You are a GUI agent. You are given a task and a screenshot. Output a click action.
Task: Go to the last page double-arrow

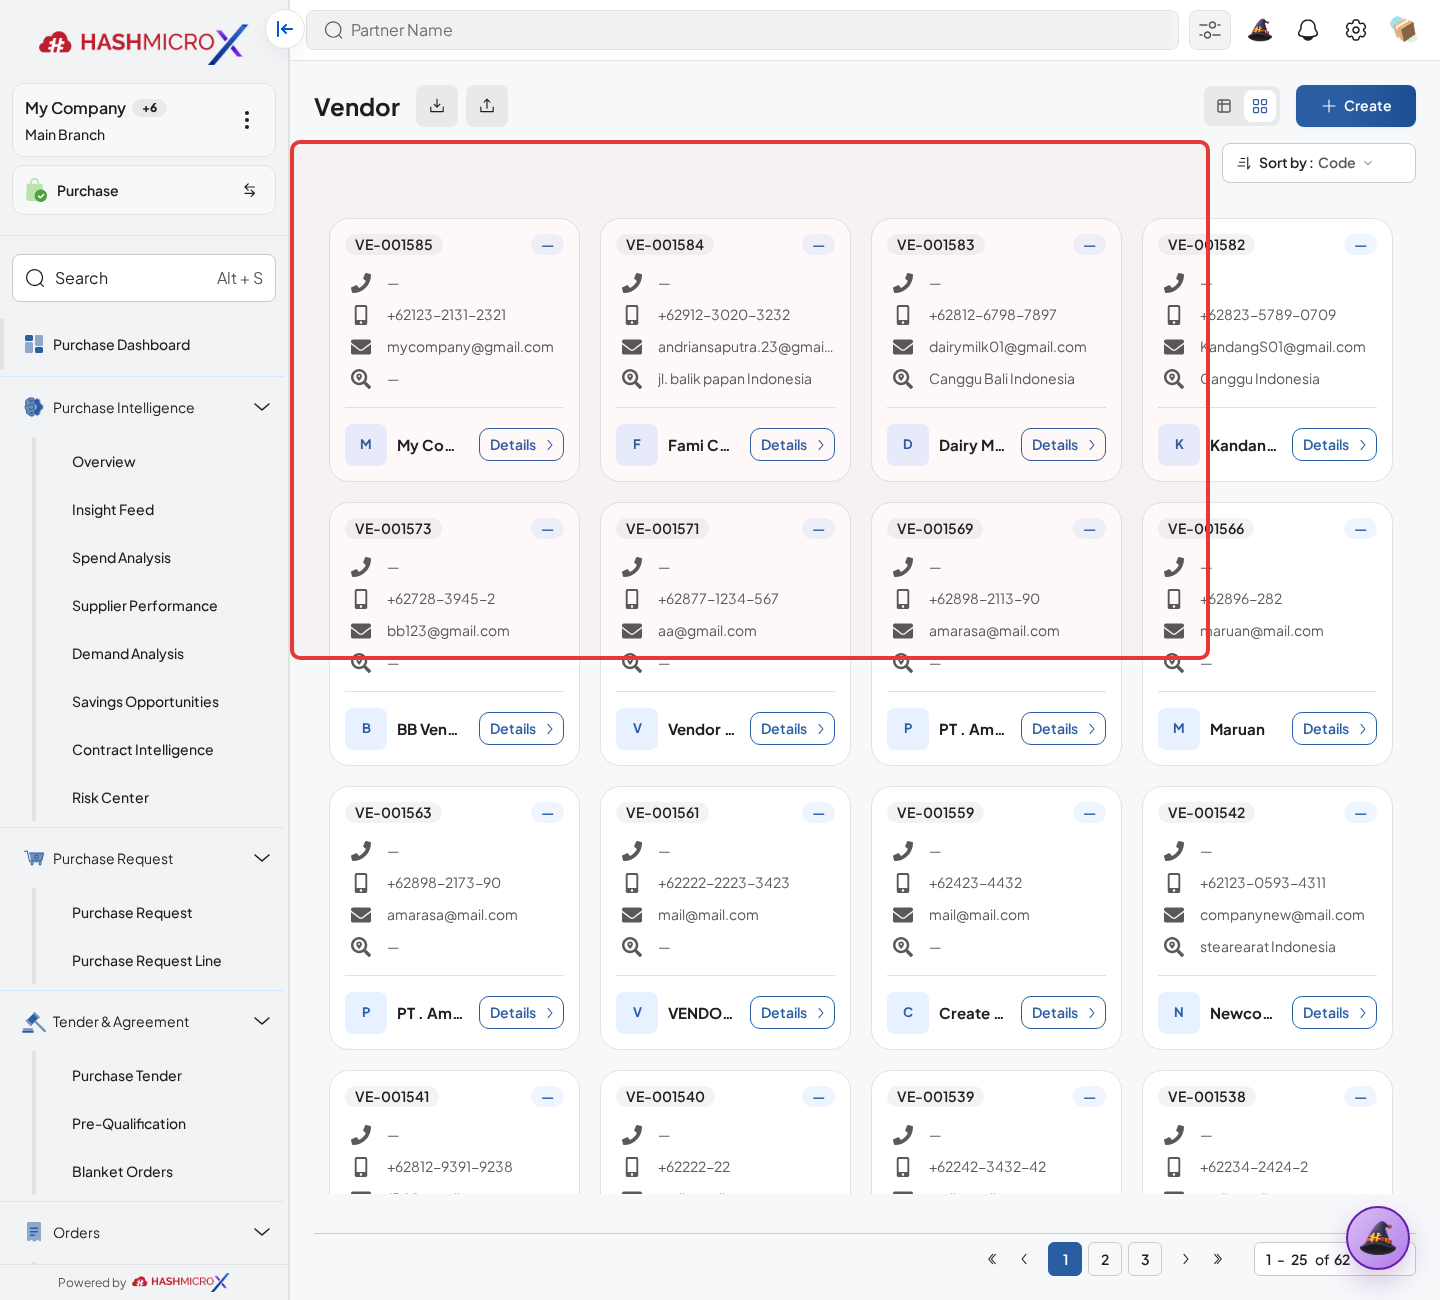[x=1218, y=1259]
